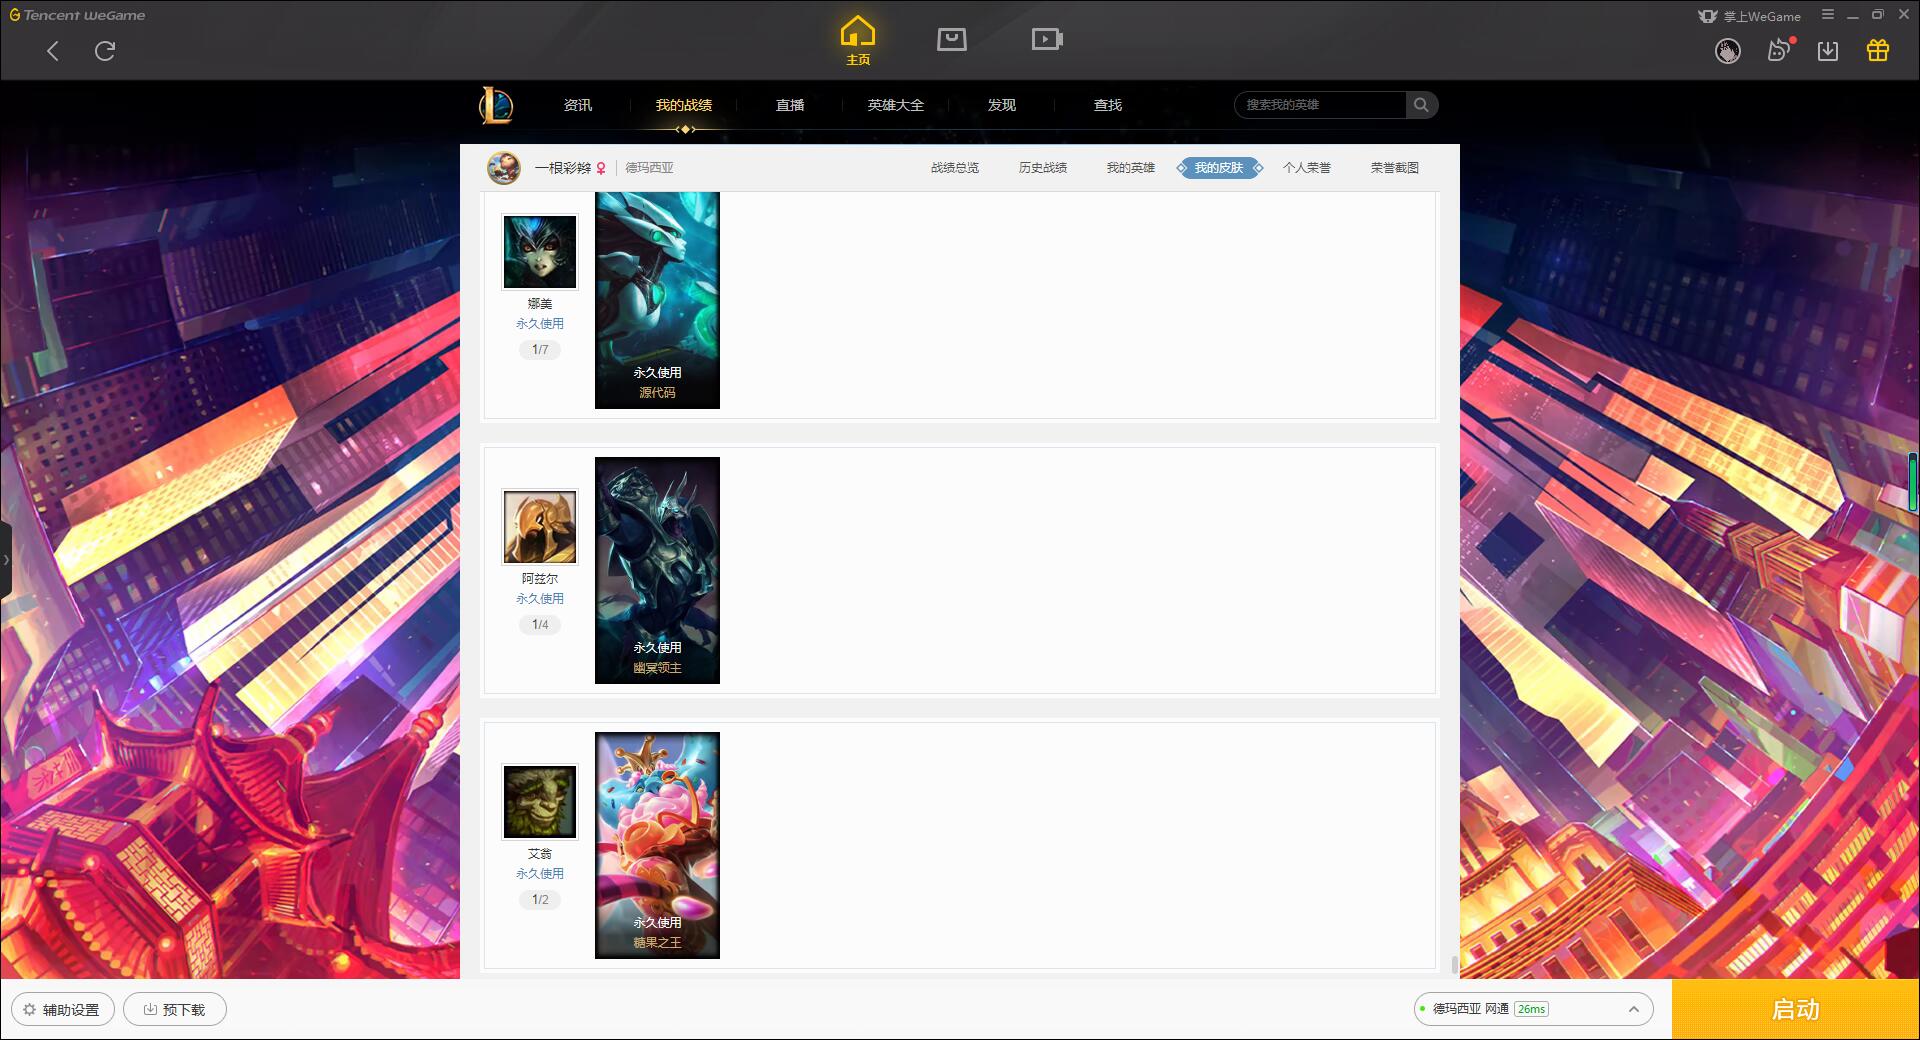Open the 我的英雄 sub-tab
Image resolution: width=1920 pixels, height=1040 pixels.
[1131, 168]
